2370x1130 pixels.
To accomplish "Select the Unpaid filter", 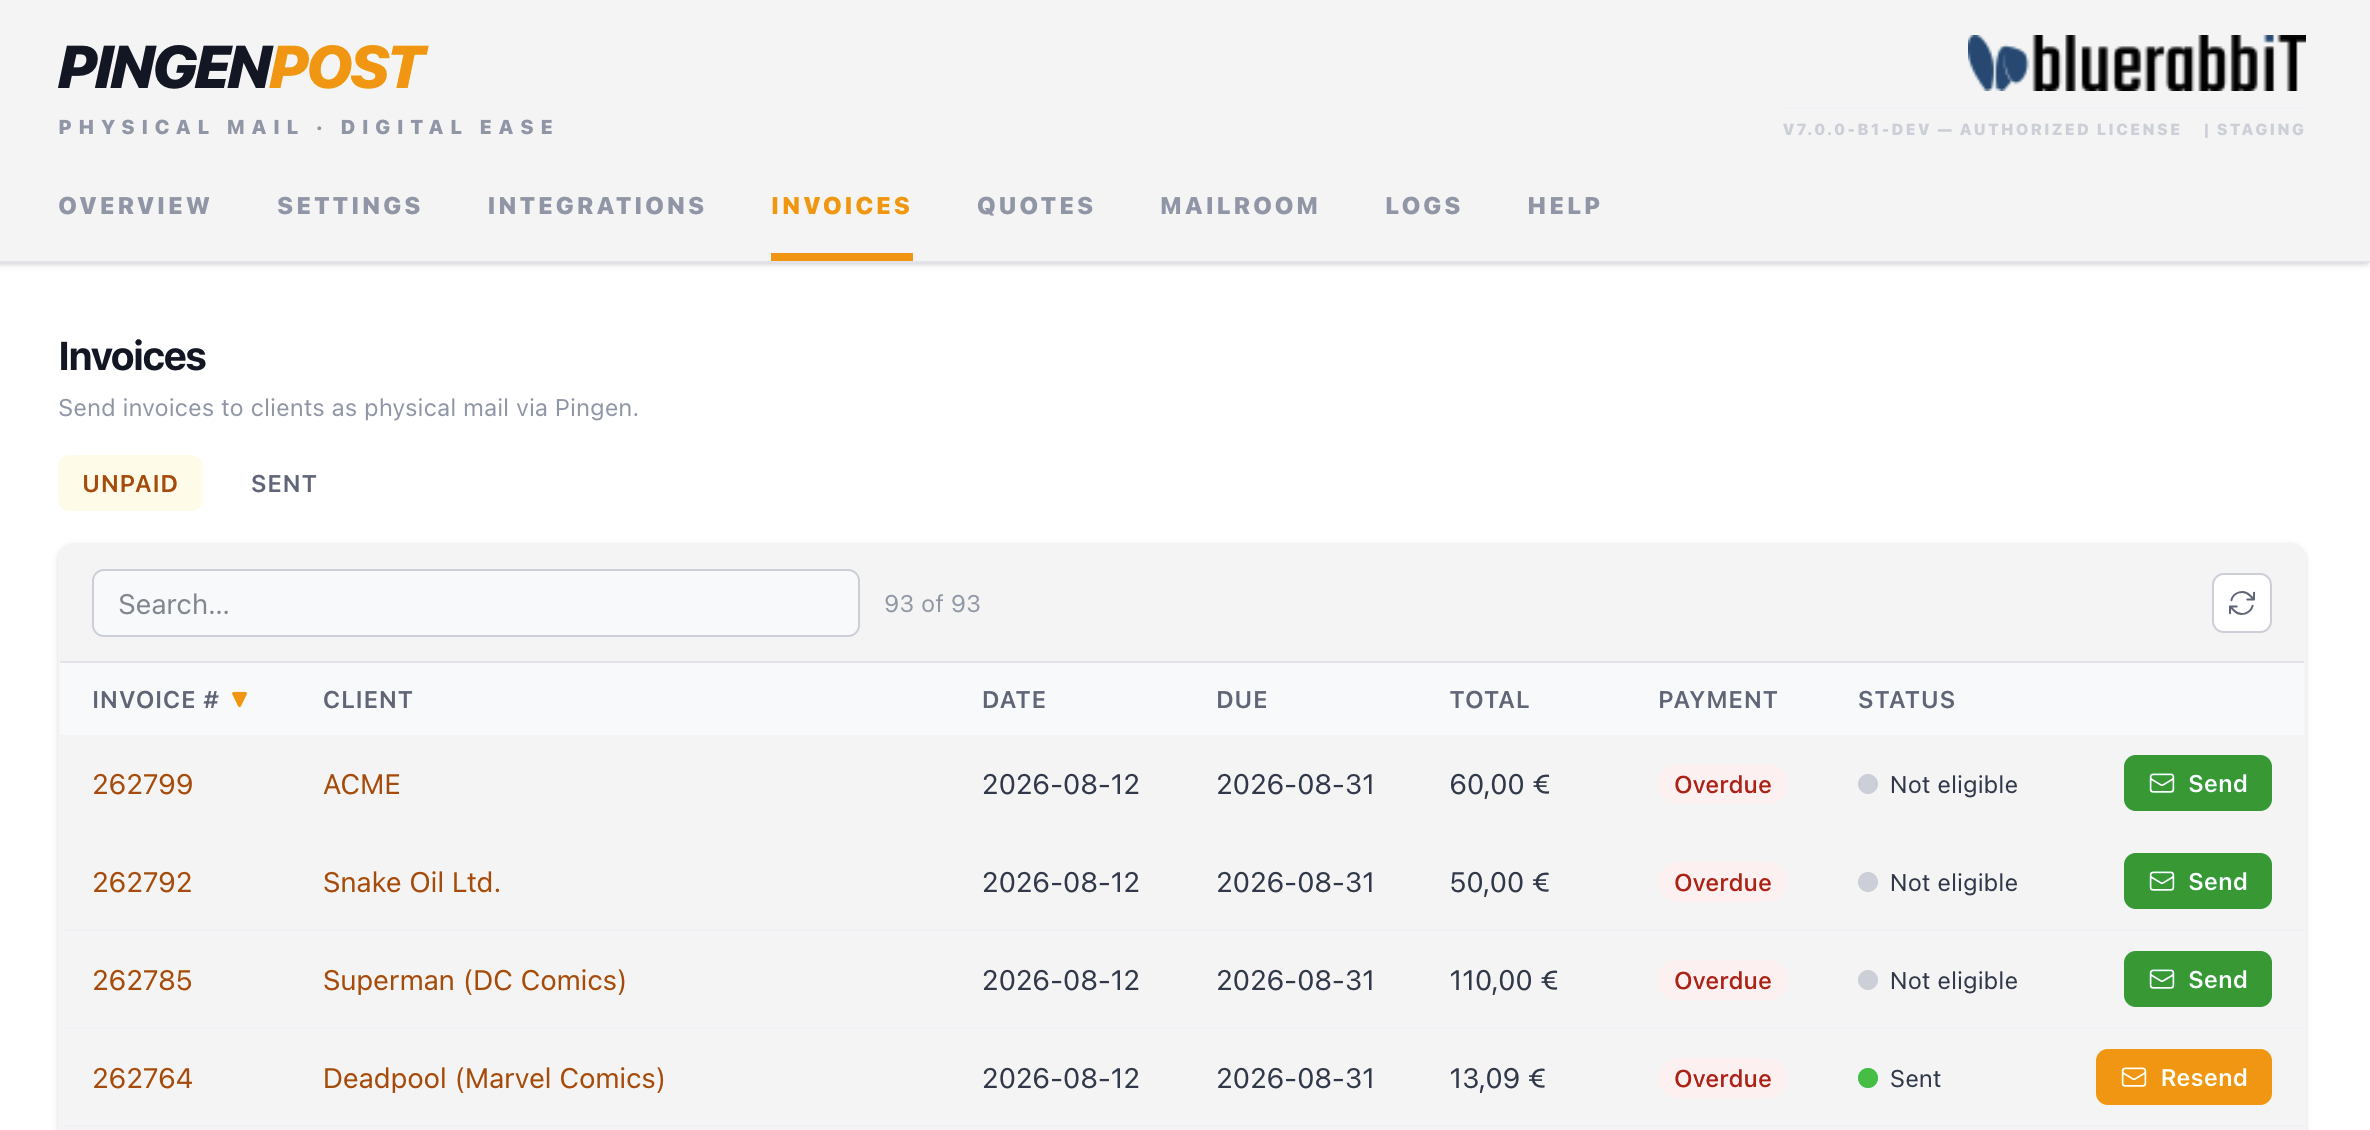I will tap(130, 484).
